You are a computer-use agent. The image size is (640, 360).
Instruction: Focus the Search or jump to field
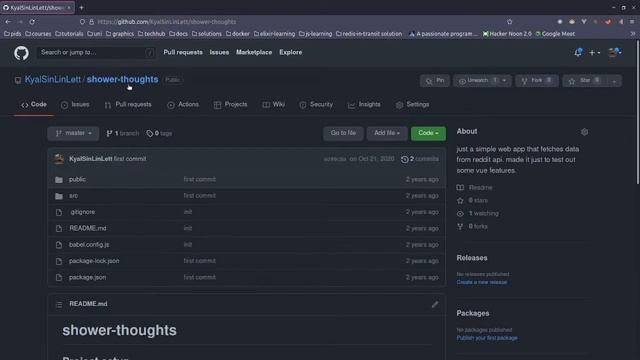coord(96,52)
